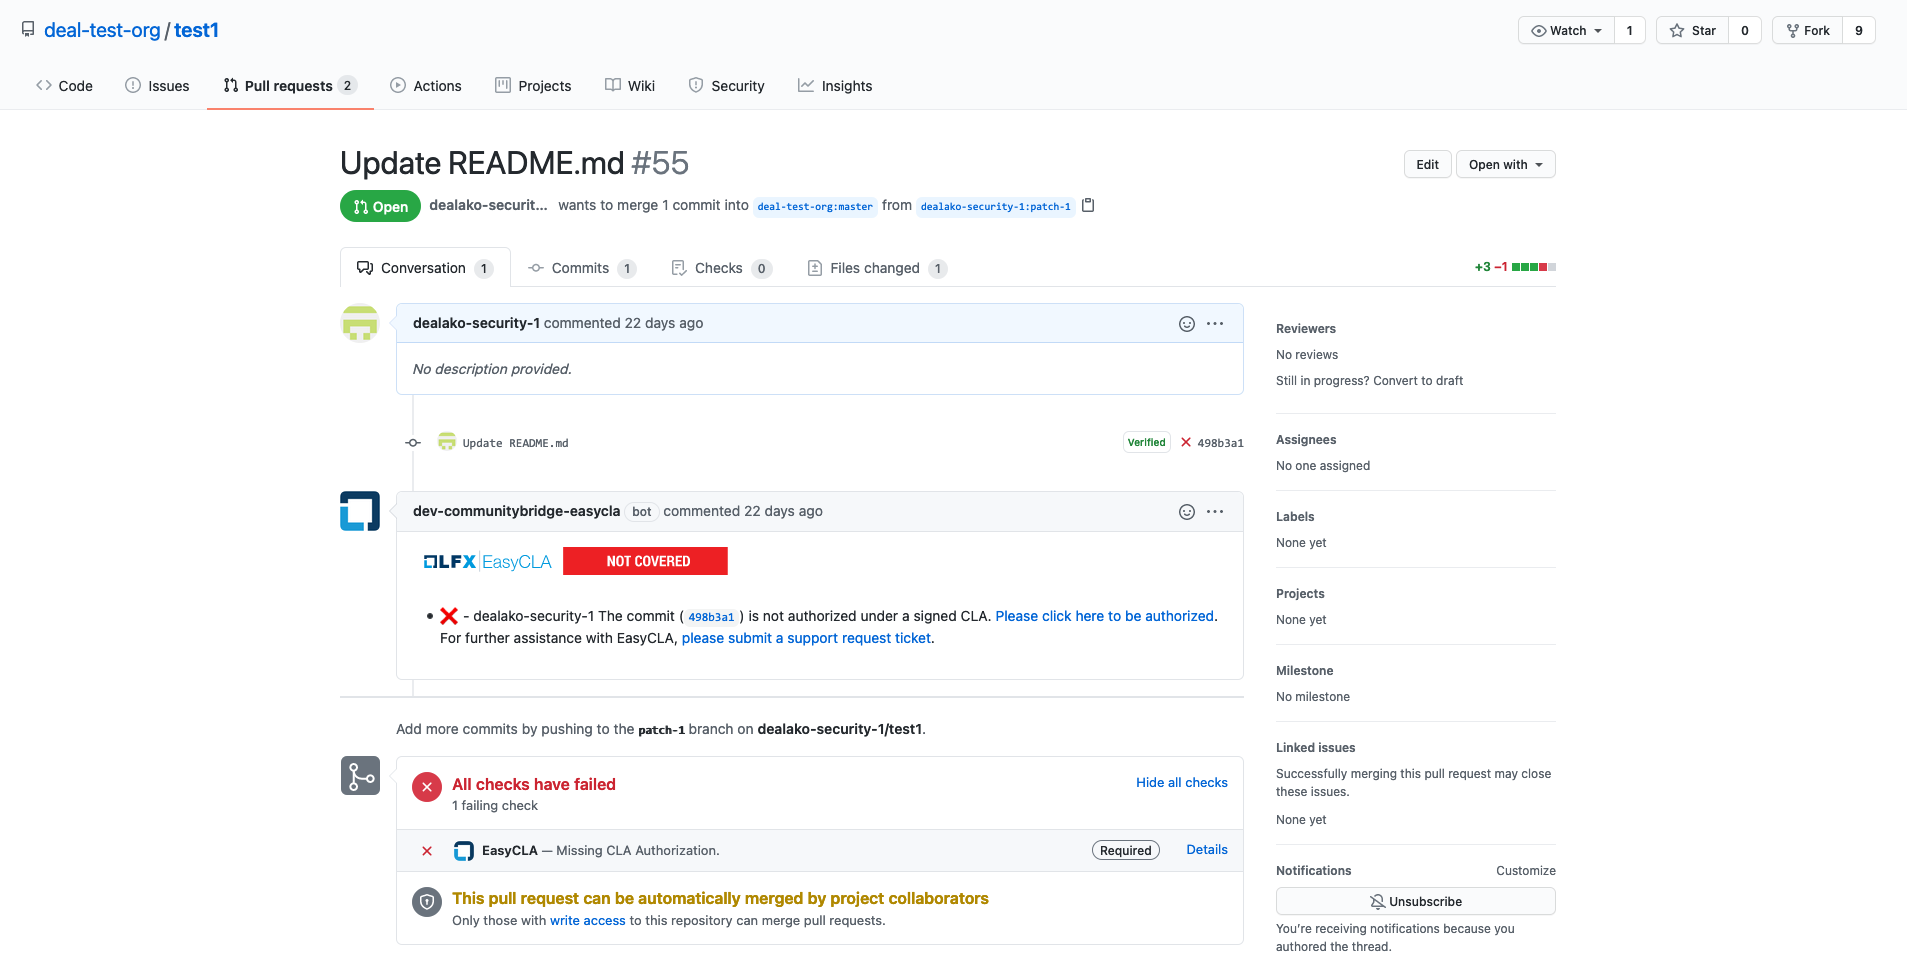Image resolution: width=1907 pixels, height=958 pixels.
Task: Open the options menu for the dealako-security-1 comment
Action: (x=1215, y=324)
